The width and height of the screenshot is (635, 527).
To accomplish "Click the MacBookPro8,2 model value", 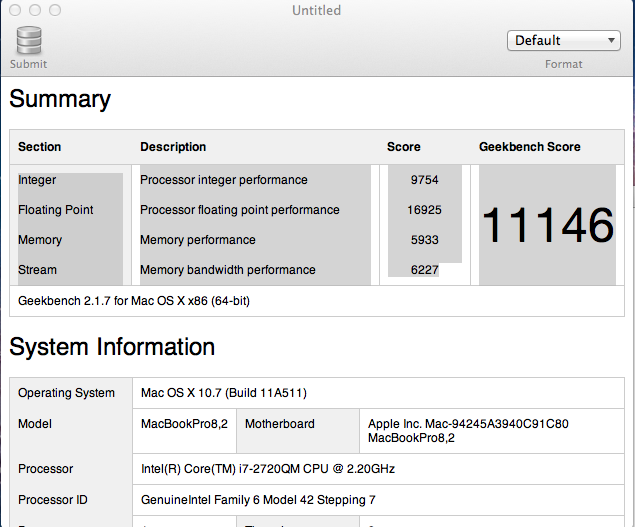I will pos(184,424).
